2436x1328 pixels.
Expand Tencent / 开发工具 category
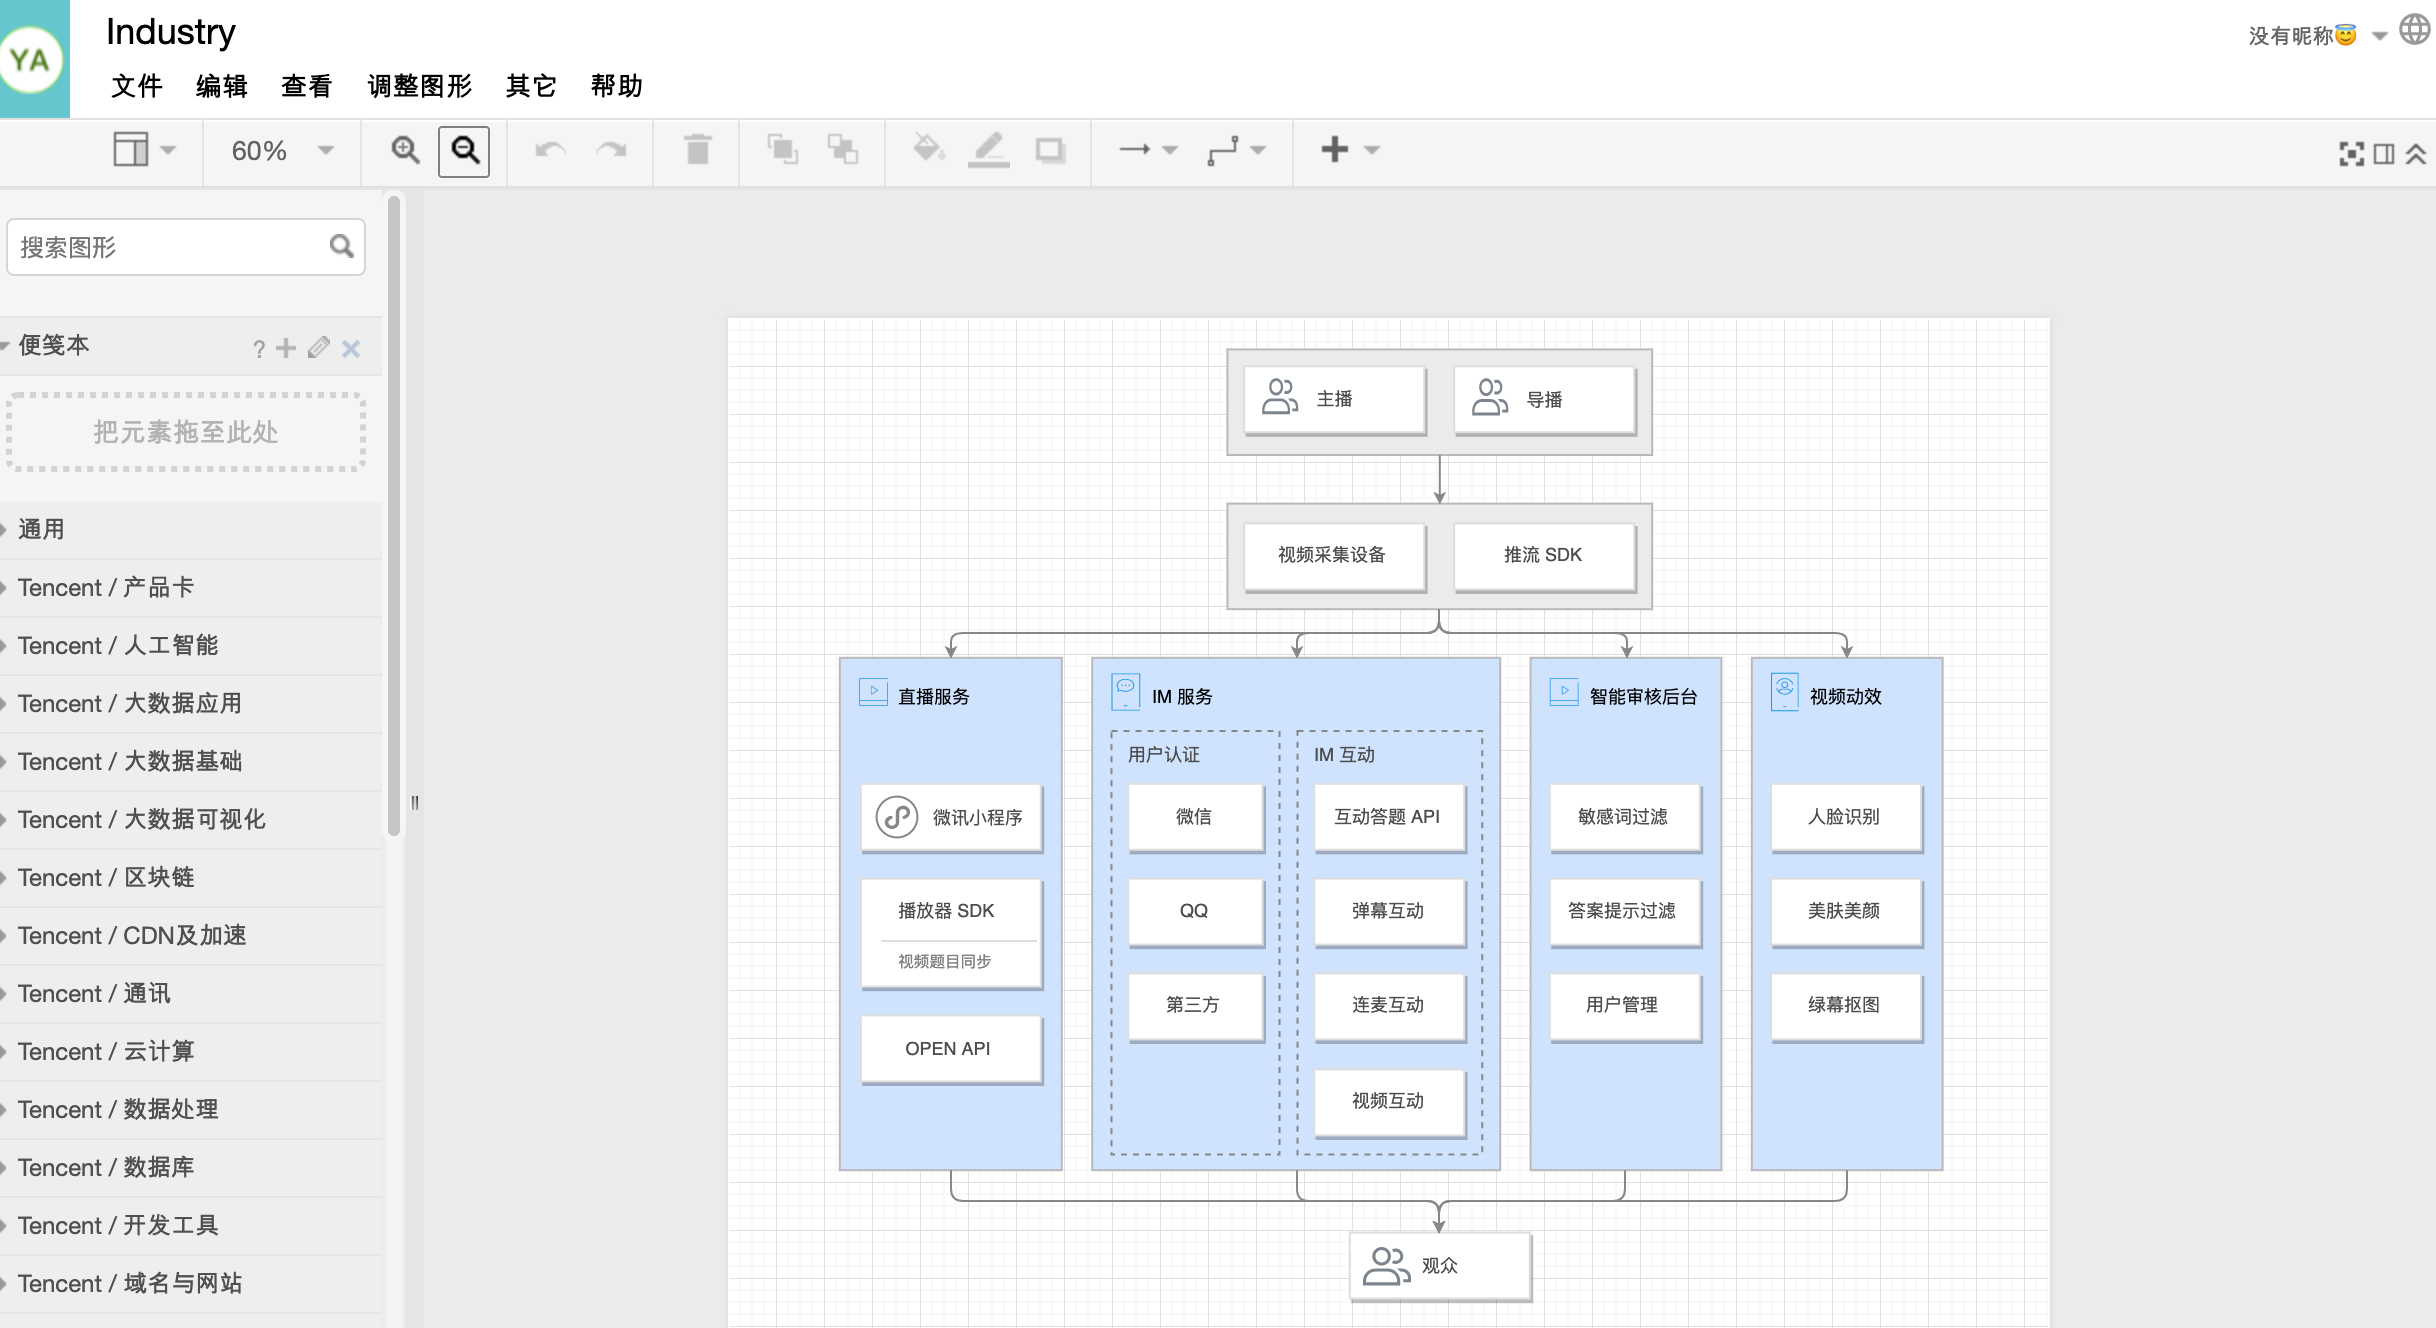[x=190, y=1225]
